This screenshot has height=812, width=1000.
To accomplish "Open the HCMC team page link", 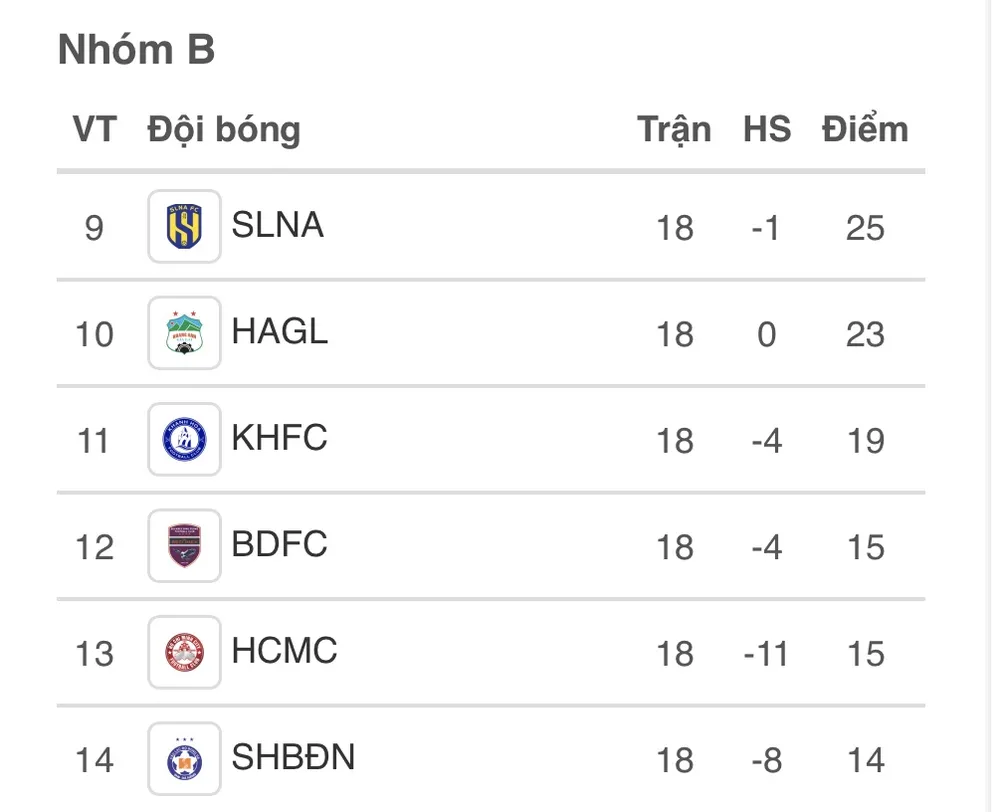I will pyautogui.click(x=285, y=651).
